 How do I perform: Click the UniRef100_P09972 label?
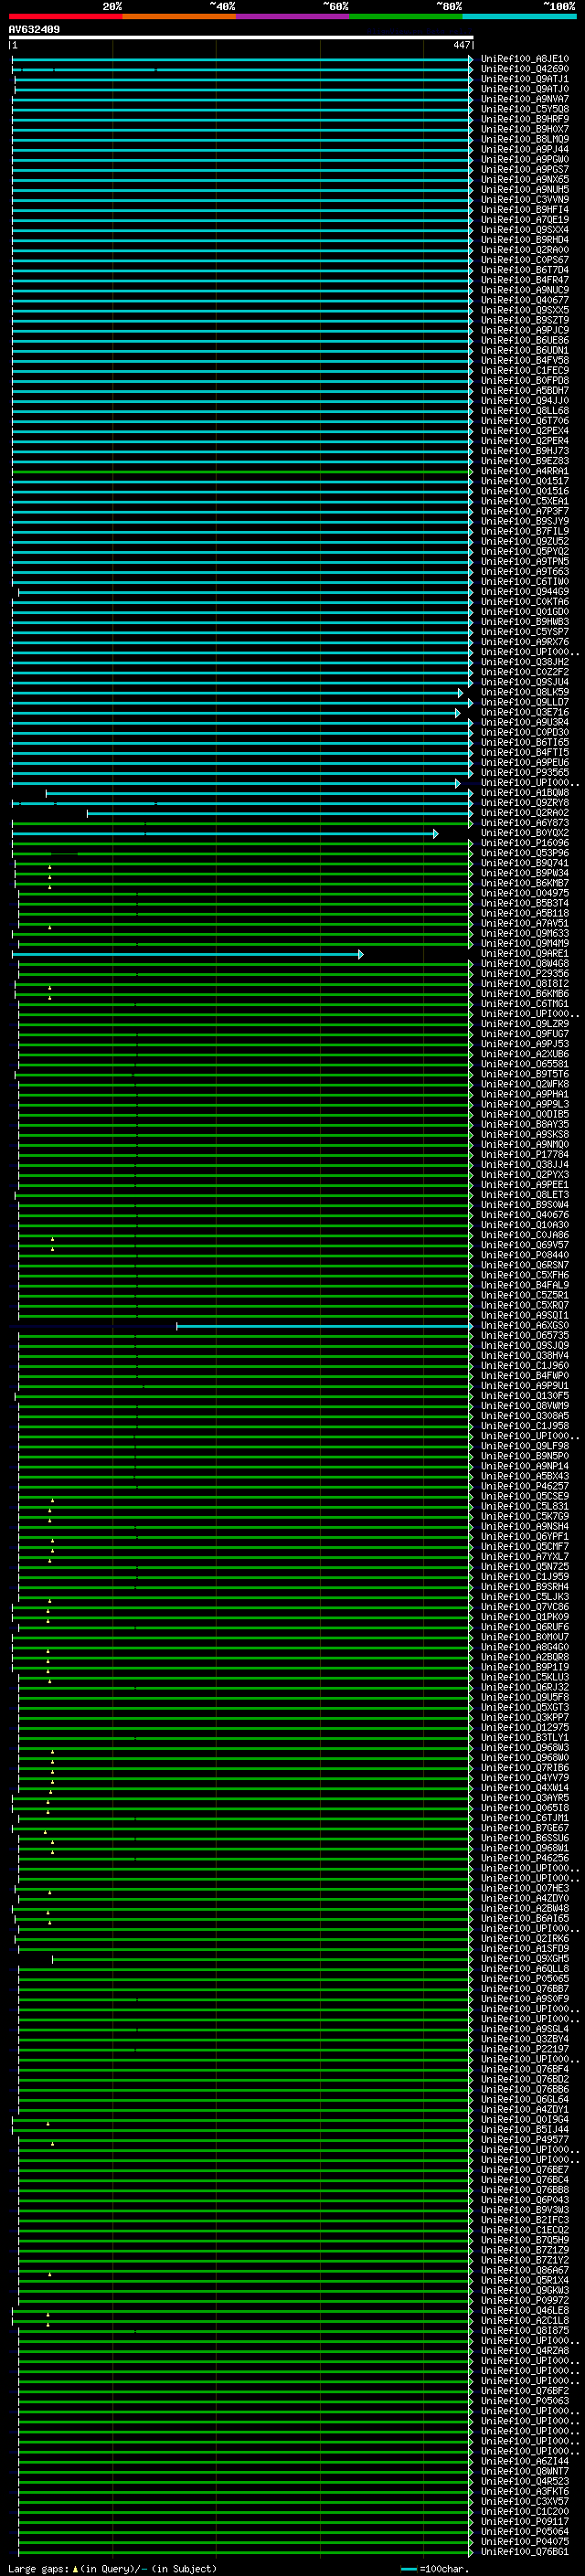(524, 2301)
